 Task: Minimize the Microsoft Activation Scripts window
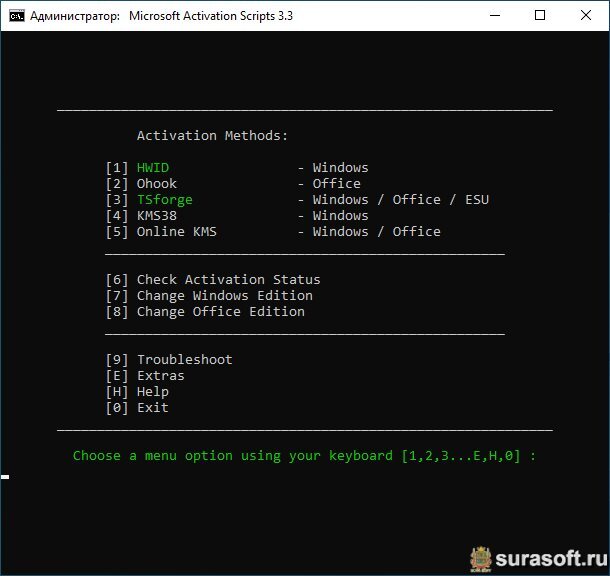click(495, 16)
